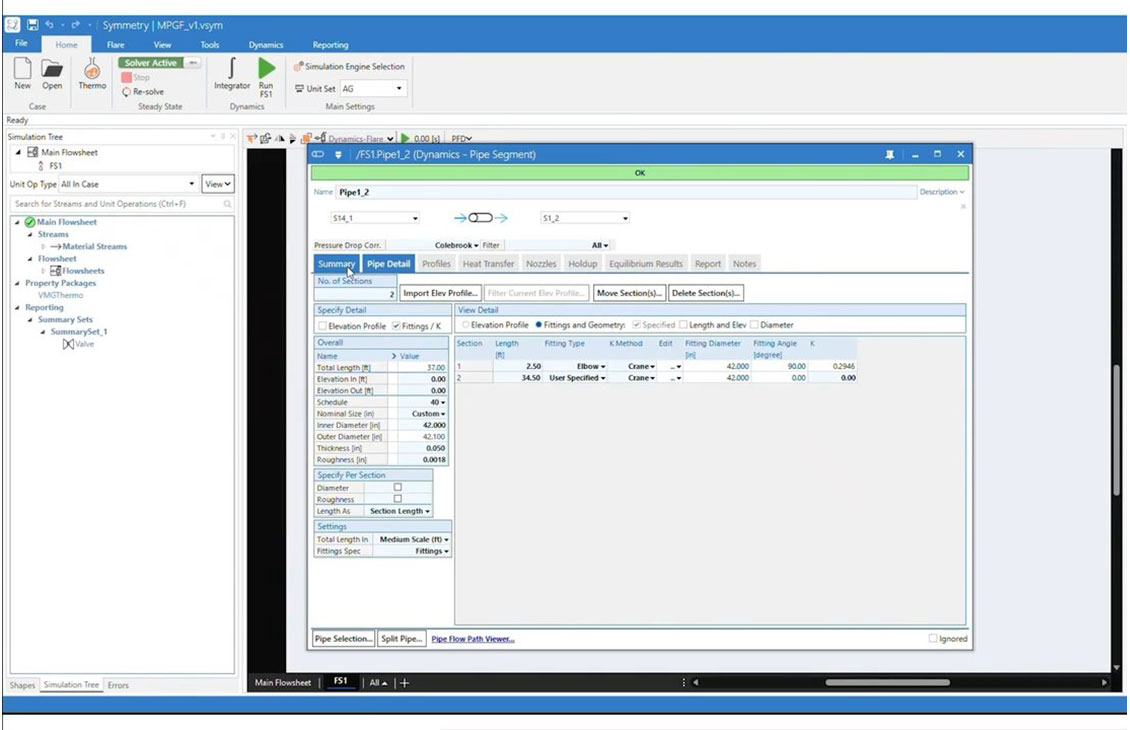This screenshot has width=1130, height=730.
Task: Click Delete Section(s) button
Action: [706, 293]
